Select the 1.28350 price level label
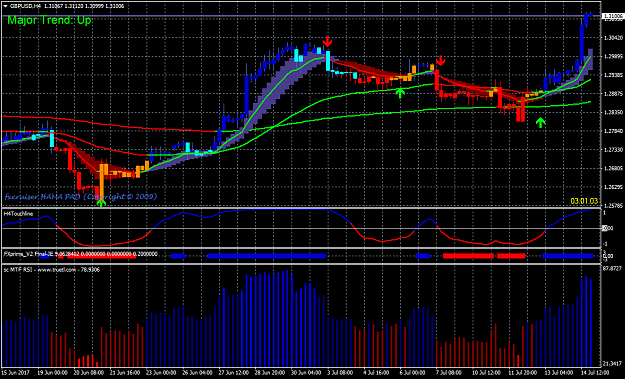This screenshot has width=625, height=379. pos(613,112)
